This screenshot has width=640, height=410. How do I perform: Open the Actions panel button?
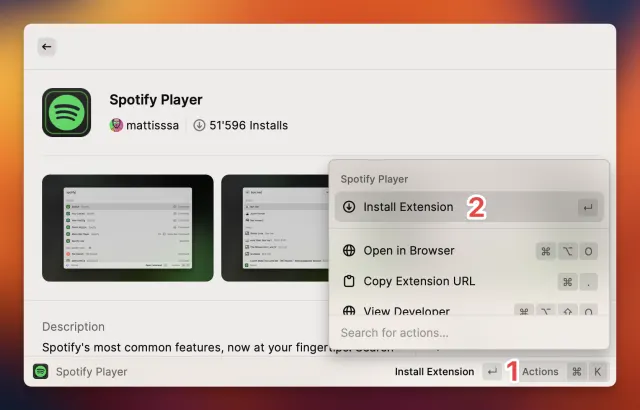(540, 372)
